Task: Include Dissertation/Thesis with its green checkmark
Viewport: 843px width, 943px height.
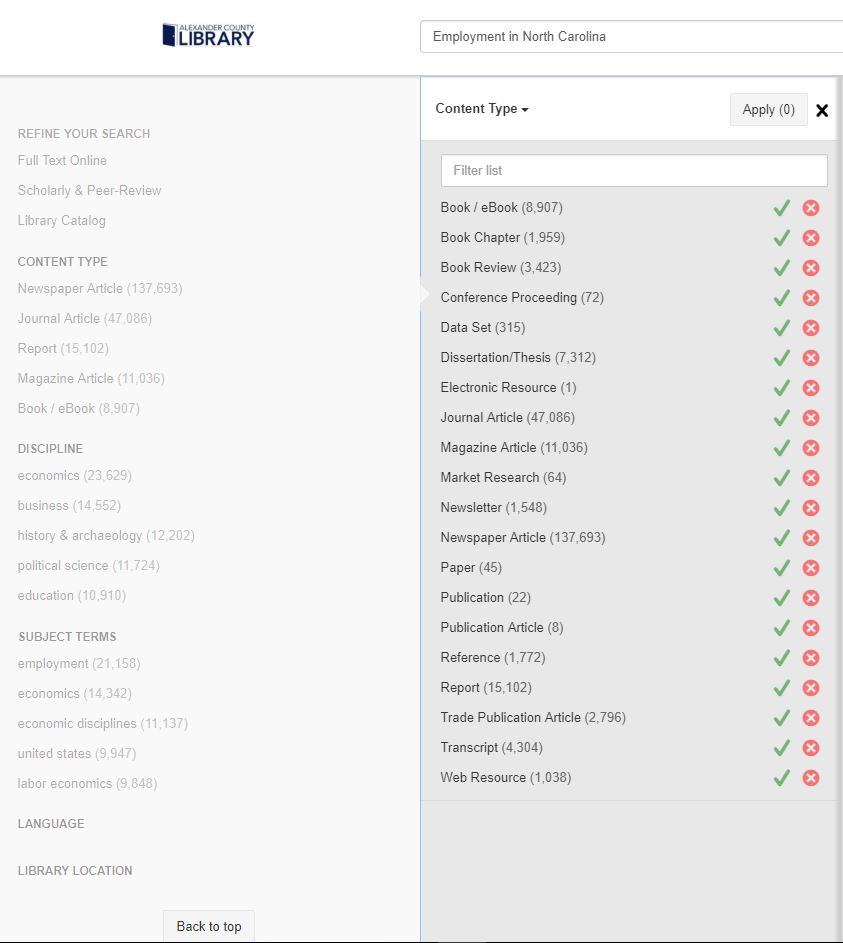Action: tap(781, 358)
